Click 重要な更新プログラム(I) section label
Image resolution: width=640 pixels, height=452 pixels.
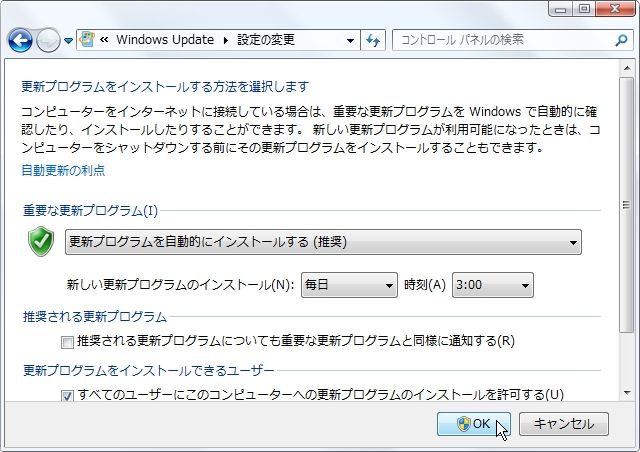tap(90, 211)
